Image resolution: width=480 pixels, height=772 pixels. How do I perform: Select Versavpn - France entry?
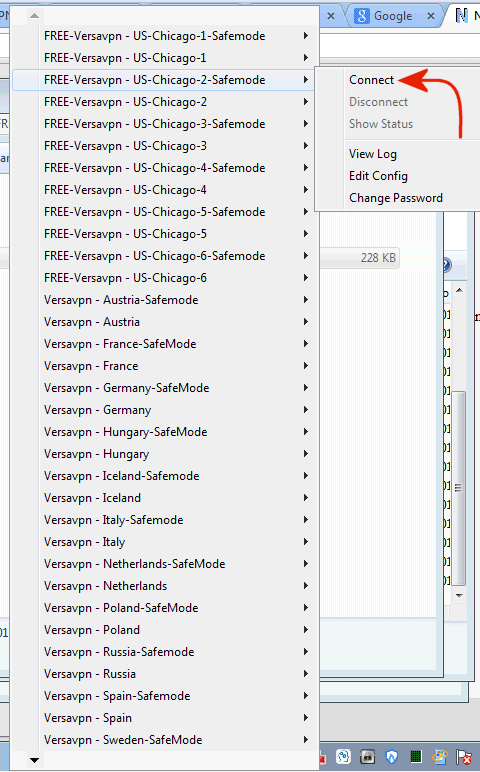[x=162, y=366]
